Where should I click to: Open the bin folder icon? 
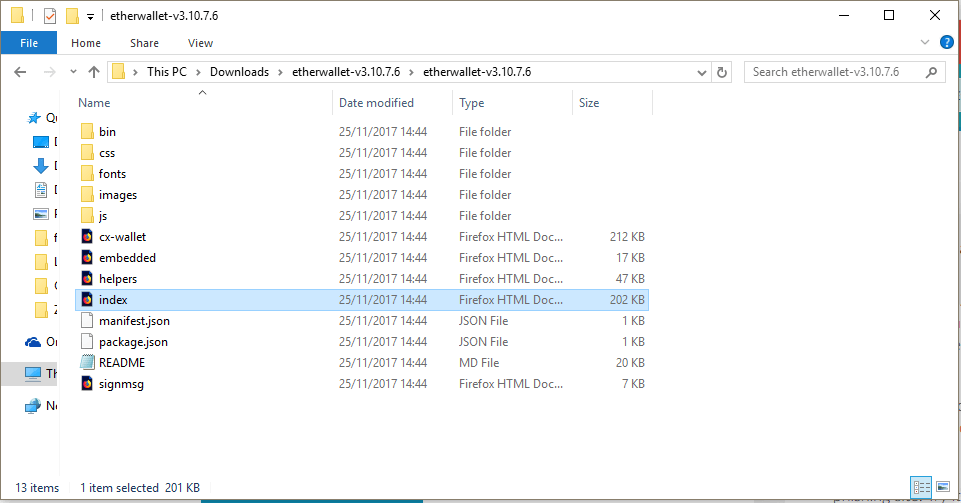(x=88, y=132)
